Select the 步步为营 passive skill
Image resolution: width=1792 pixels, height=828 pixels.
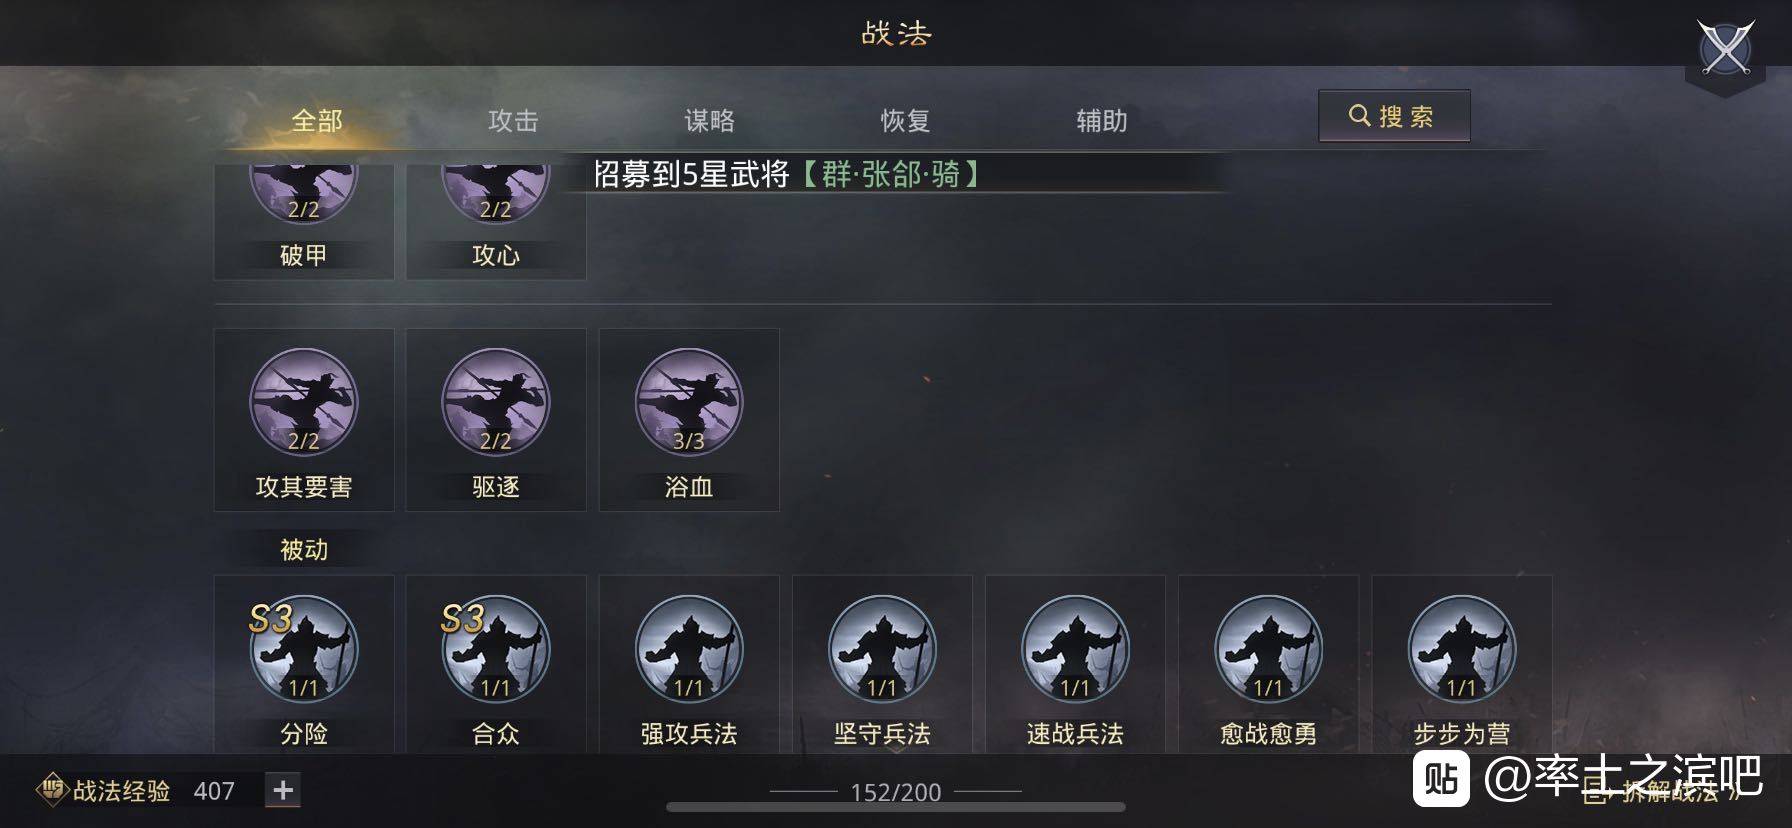pos(1461,664)
